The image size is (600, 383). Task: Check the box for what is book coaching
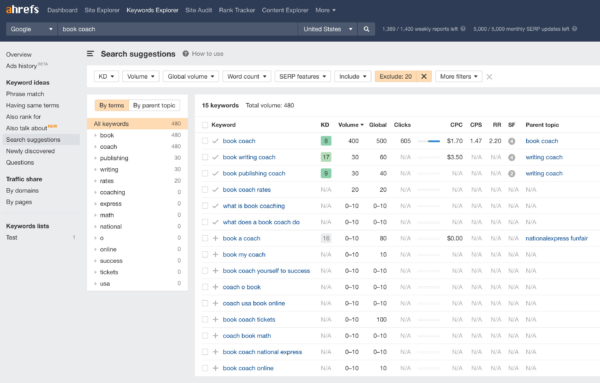coord(205,206)
